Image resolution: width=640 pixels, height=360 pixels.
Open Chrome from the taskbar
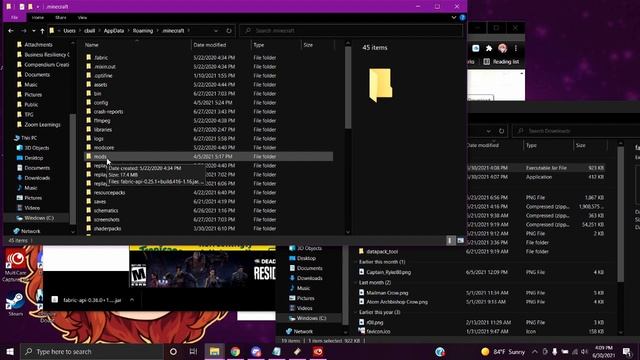235,351
